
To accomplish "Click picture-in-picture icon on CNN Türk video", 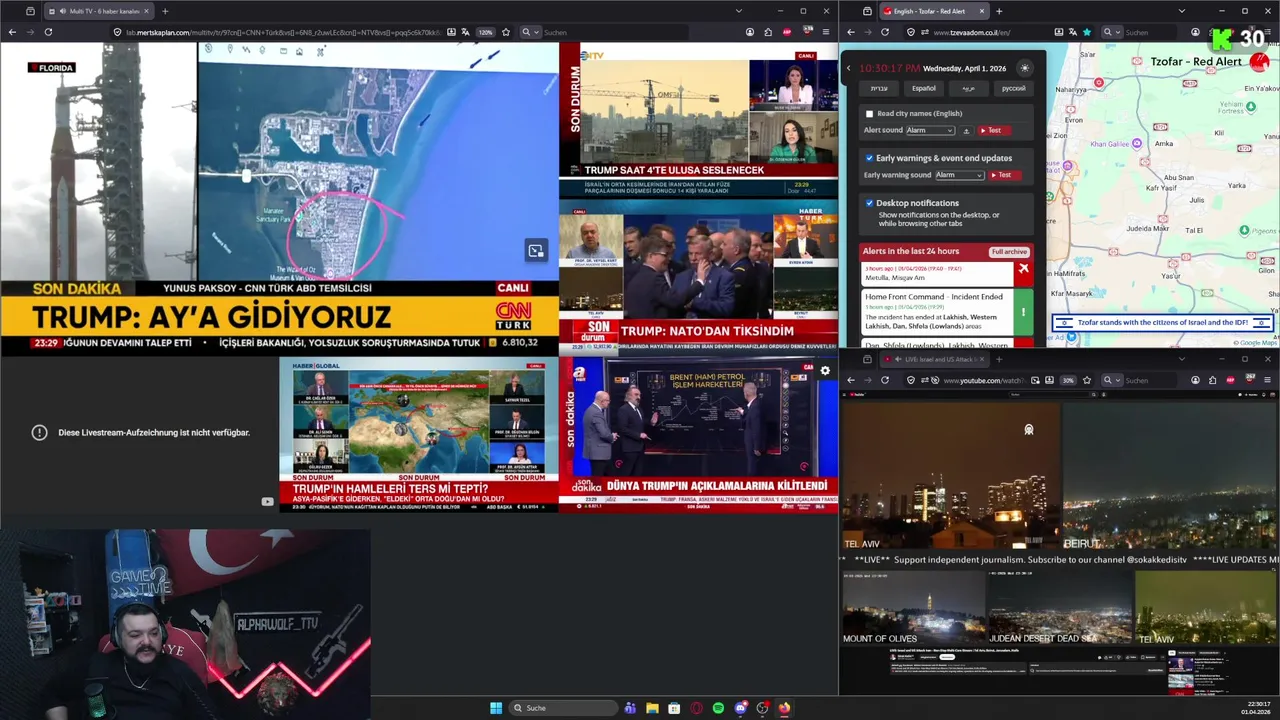I will (536, 251).
